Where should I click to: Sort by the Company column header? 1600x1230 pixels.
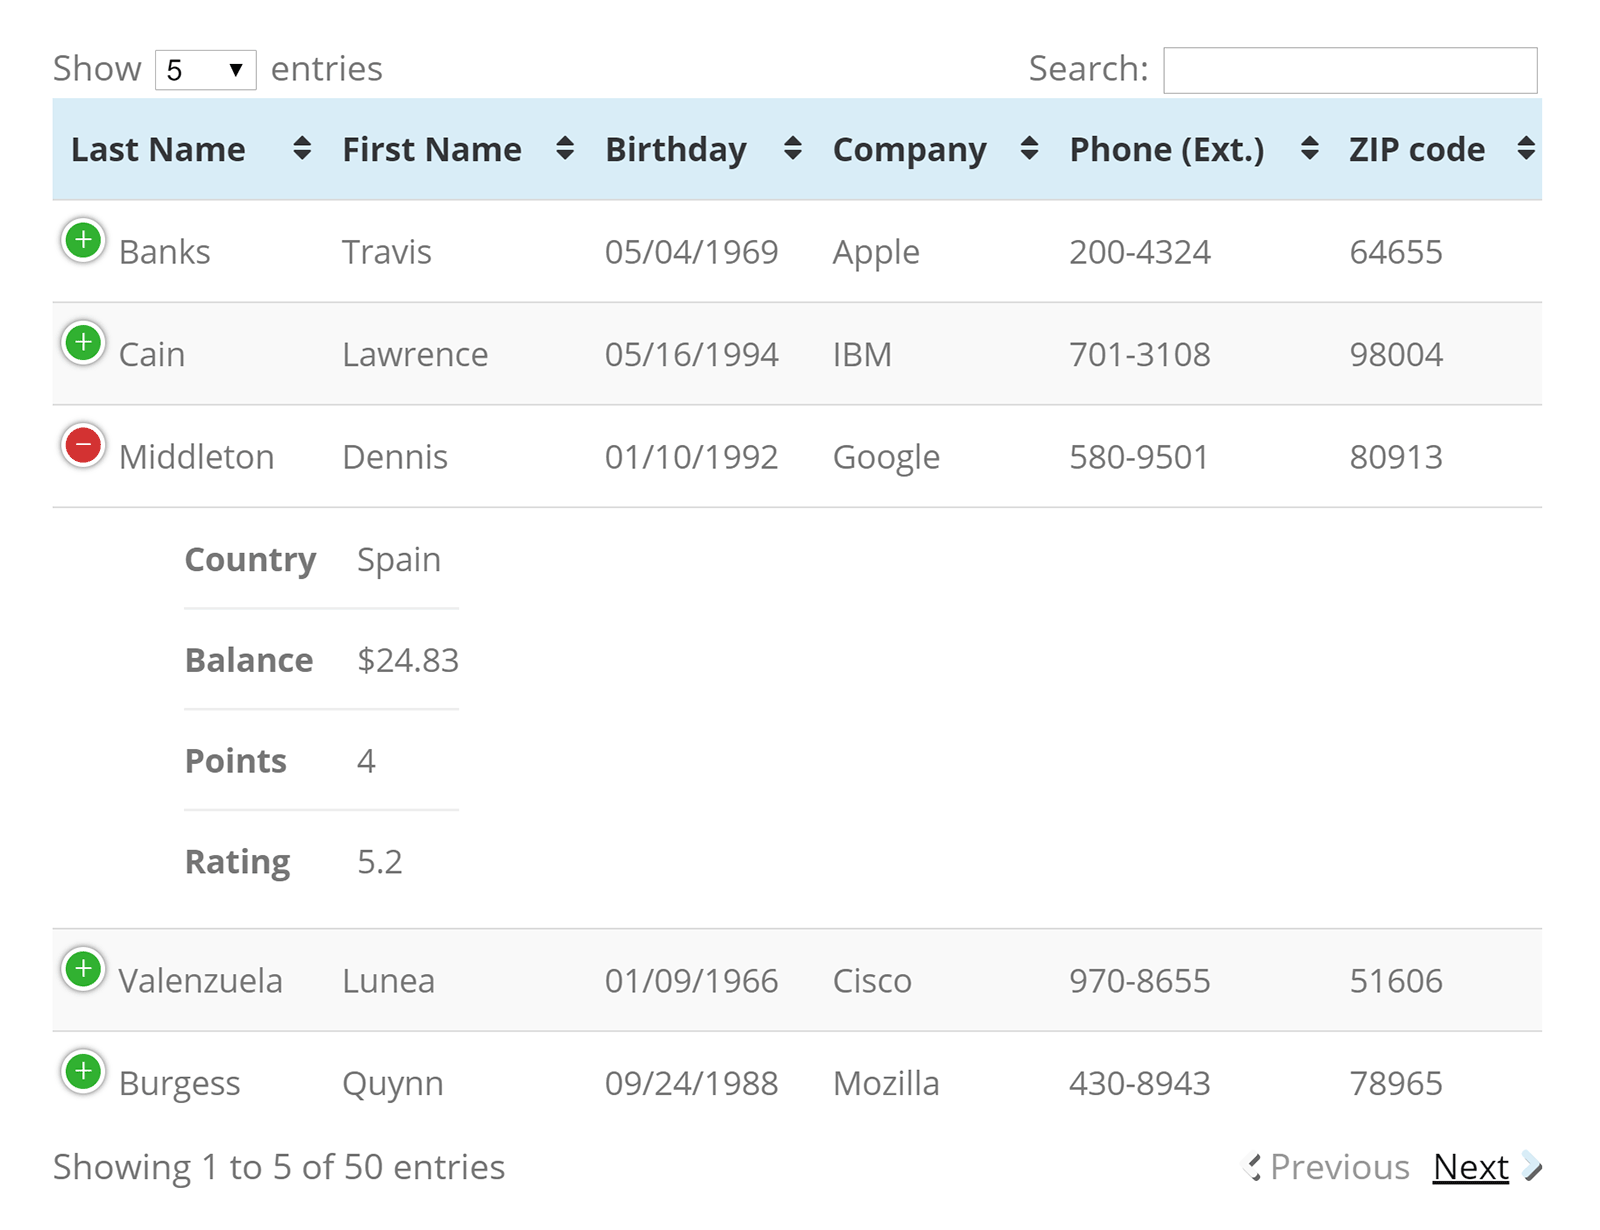[908, 149]
